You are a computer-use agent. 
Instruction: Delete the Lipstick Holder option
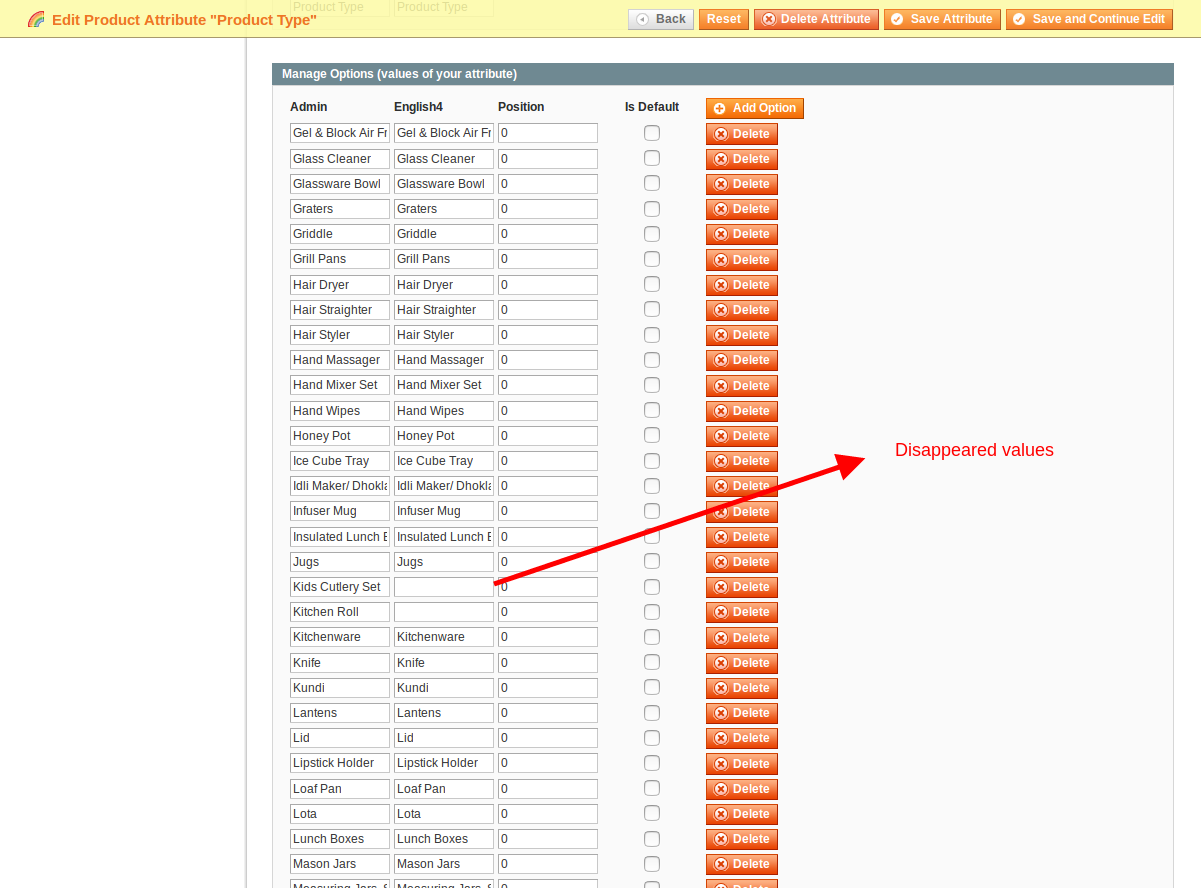pos(741,763)
